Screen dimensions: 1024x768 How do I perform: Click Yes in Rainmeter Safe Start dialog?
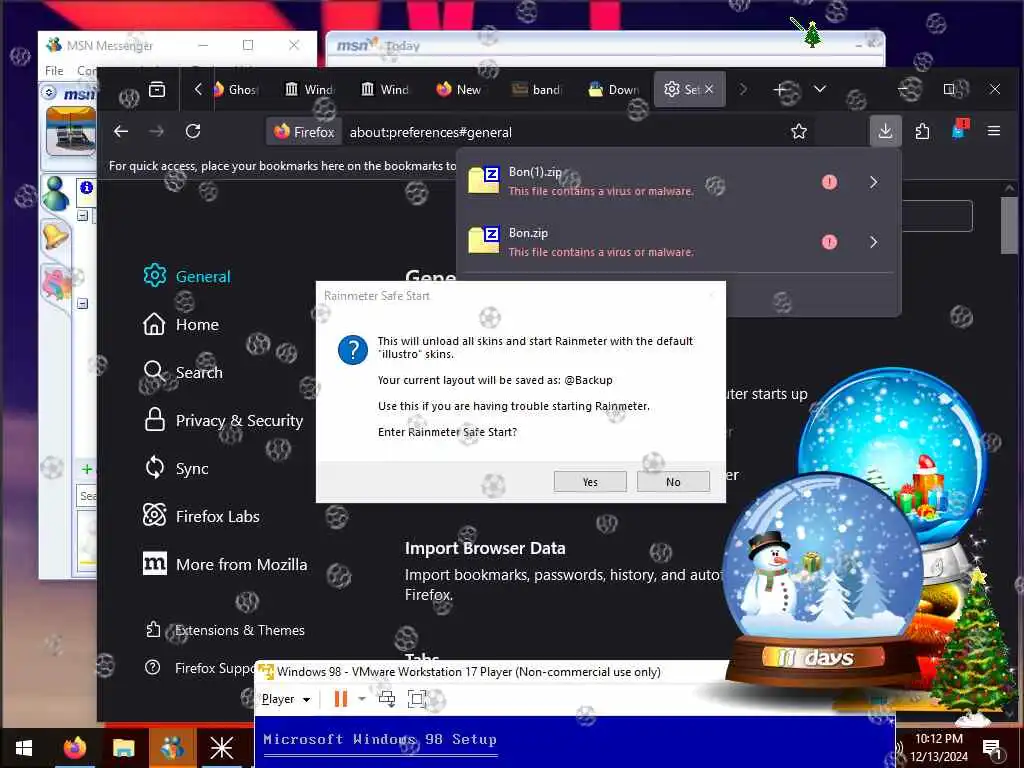tap(590, 482)
